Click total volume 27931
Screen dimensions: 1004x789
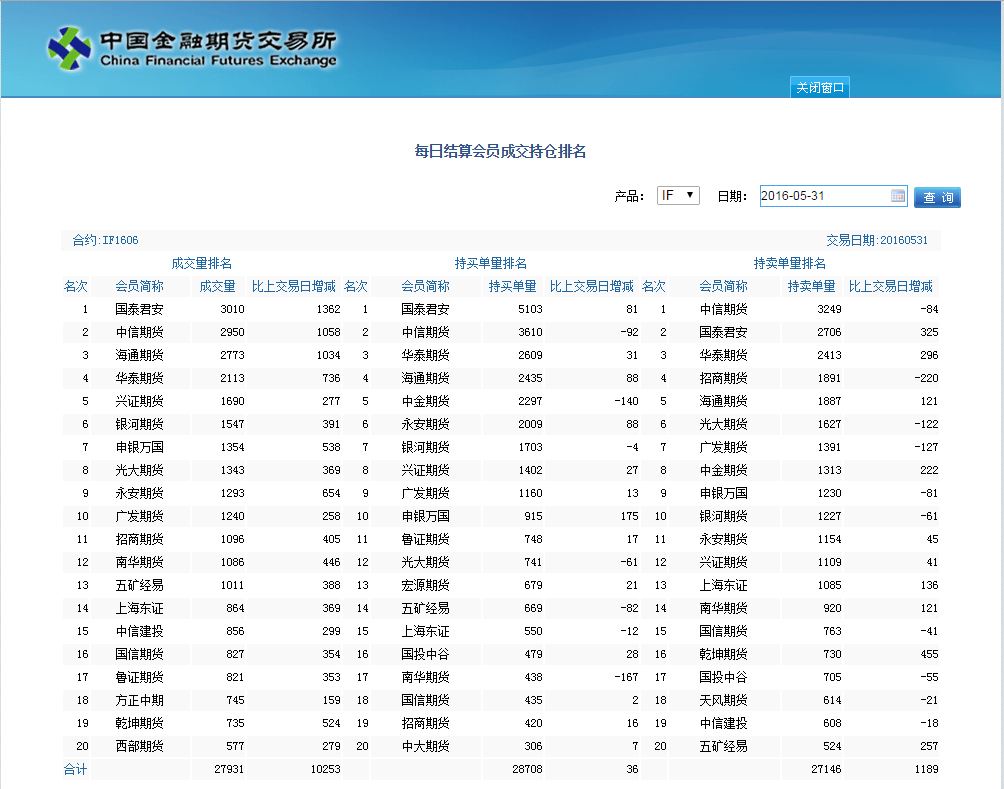click(229, 769)
